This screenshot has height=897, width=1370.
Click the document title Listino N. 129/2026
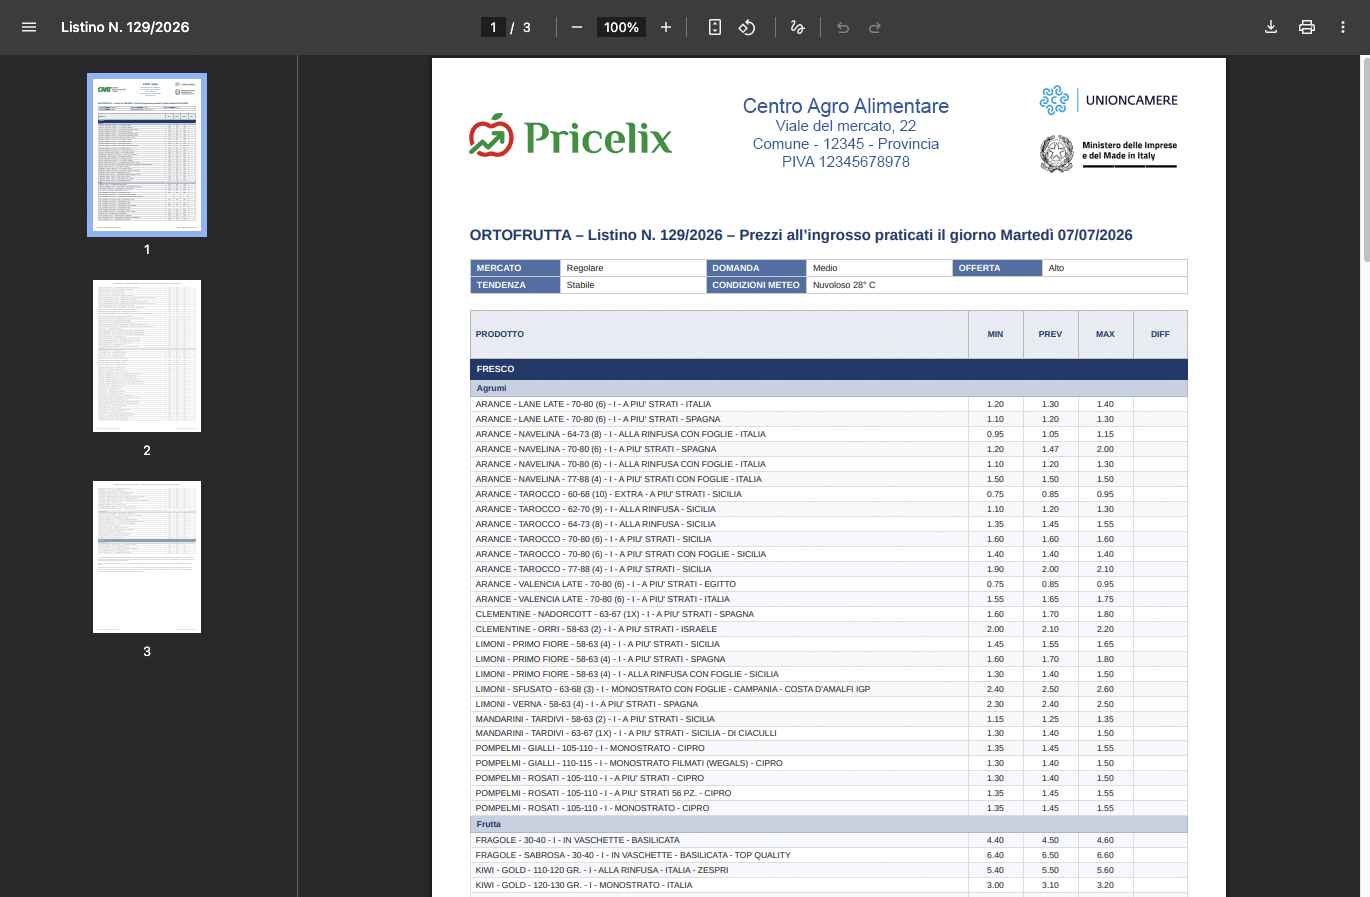[x=125, y=27]
